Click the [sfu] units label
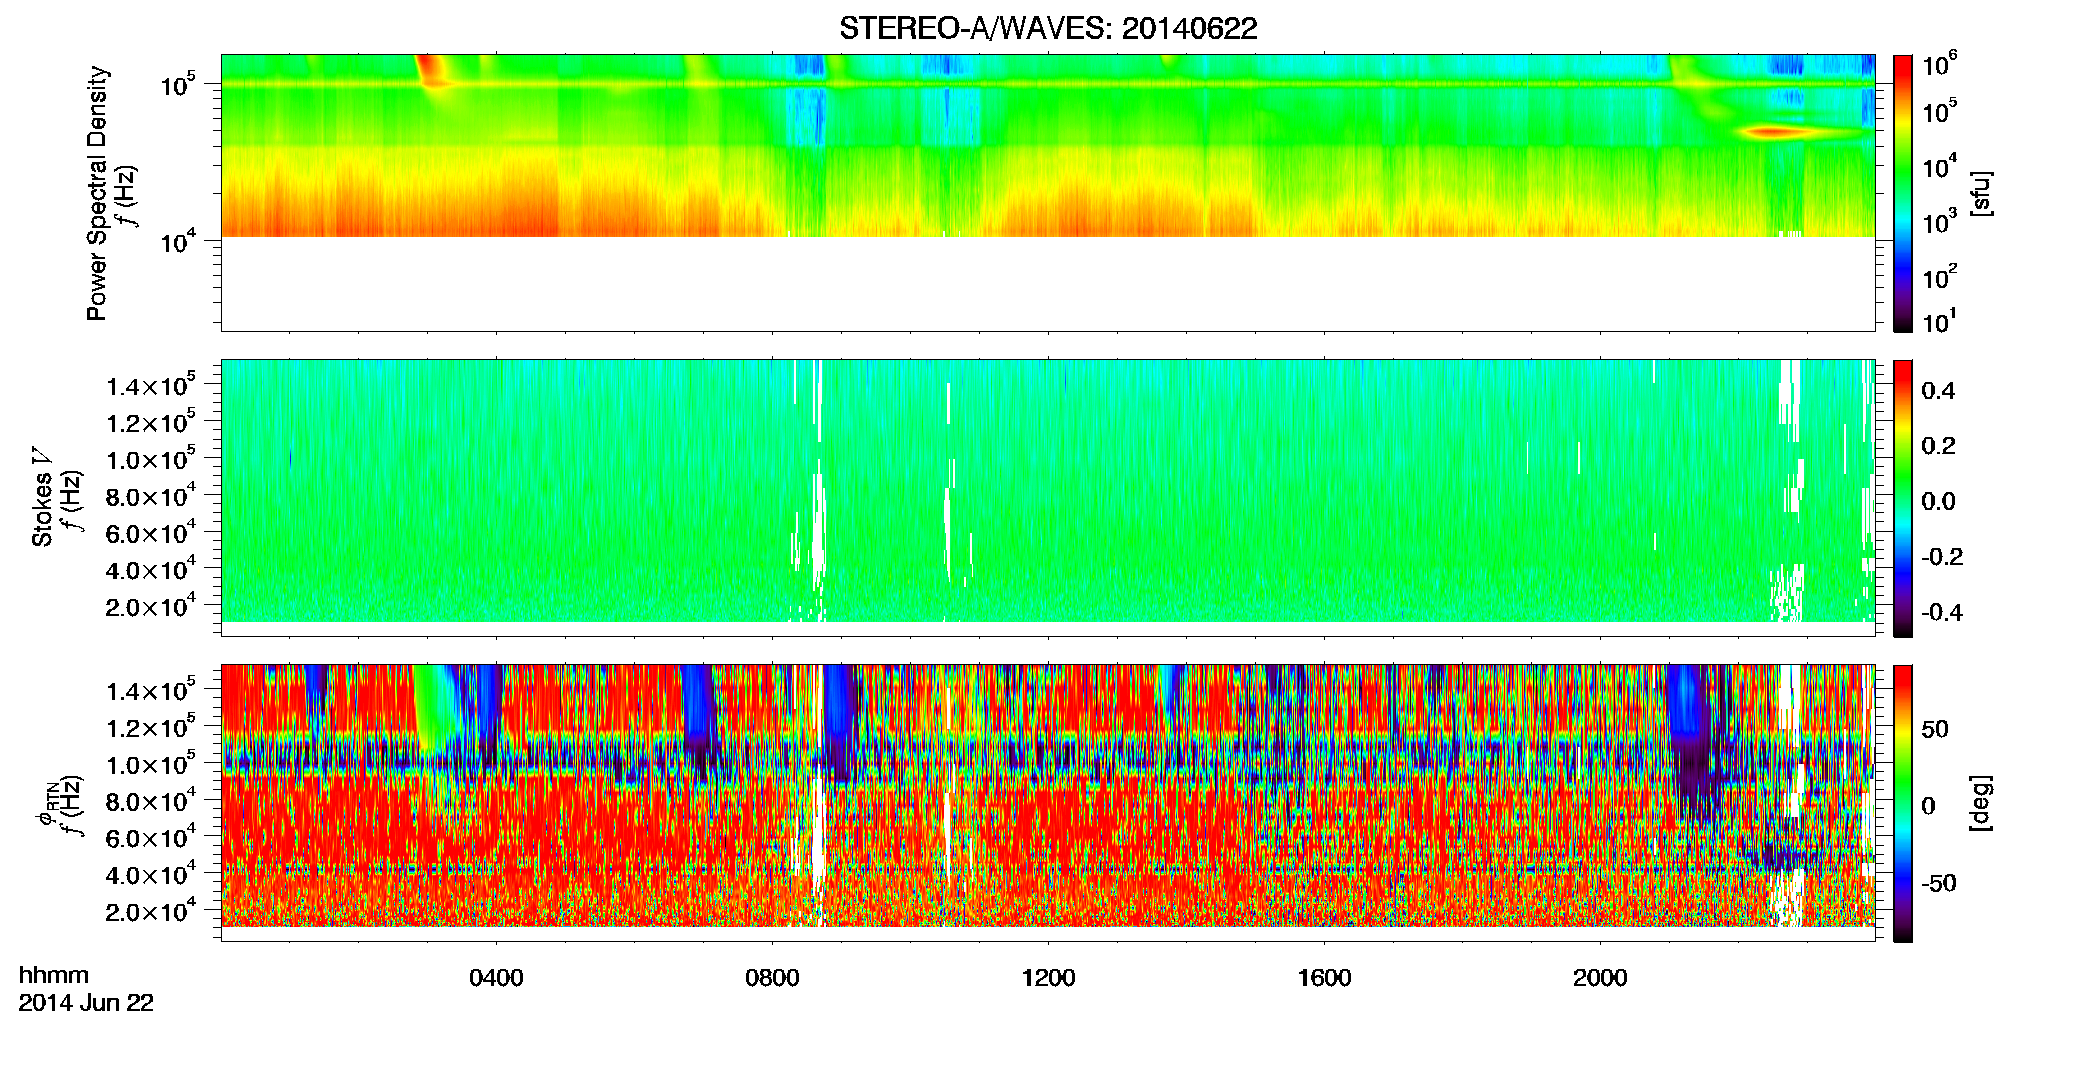The image size is (2096, 1080). pyautogui.click(x=1979, y=193)
